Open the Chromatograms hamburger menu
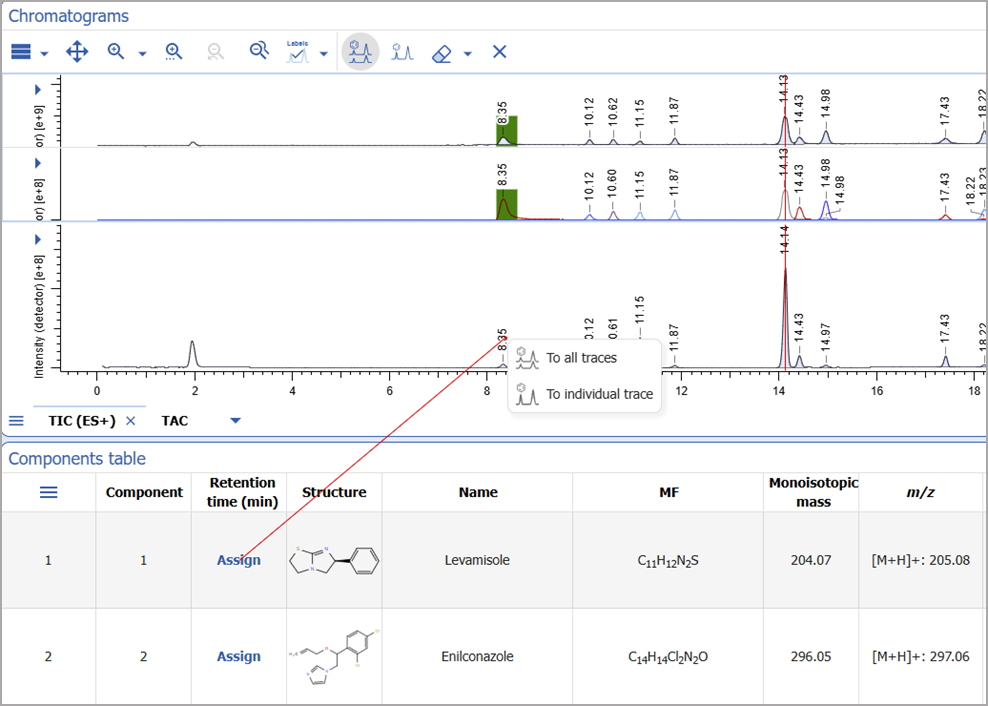 [20, 51]
